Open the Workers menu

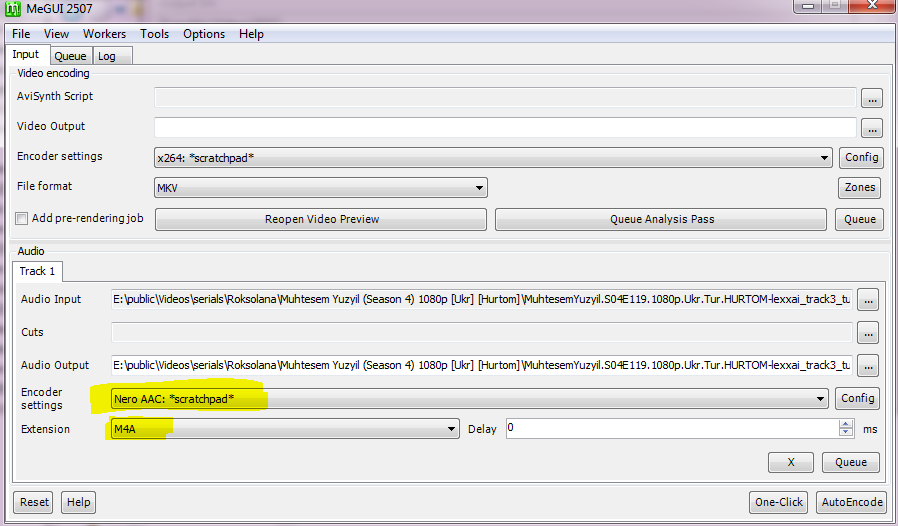pos(104,34)
